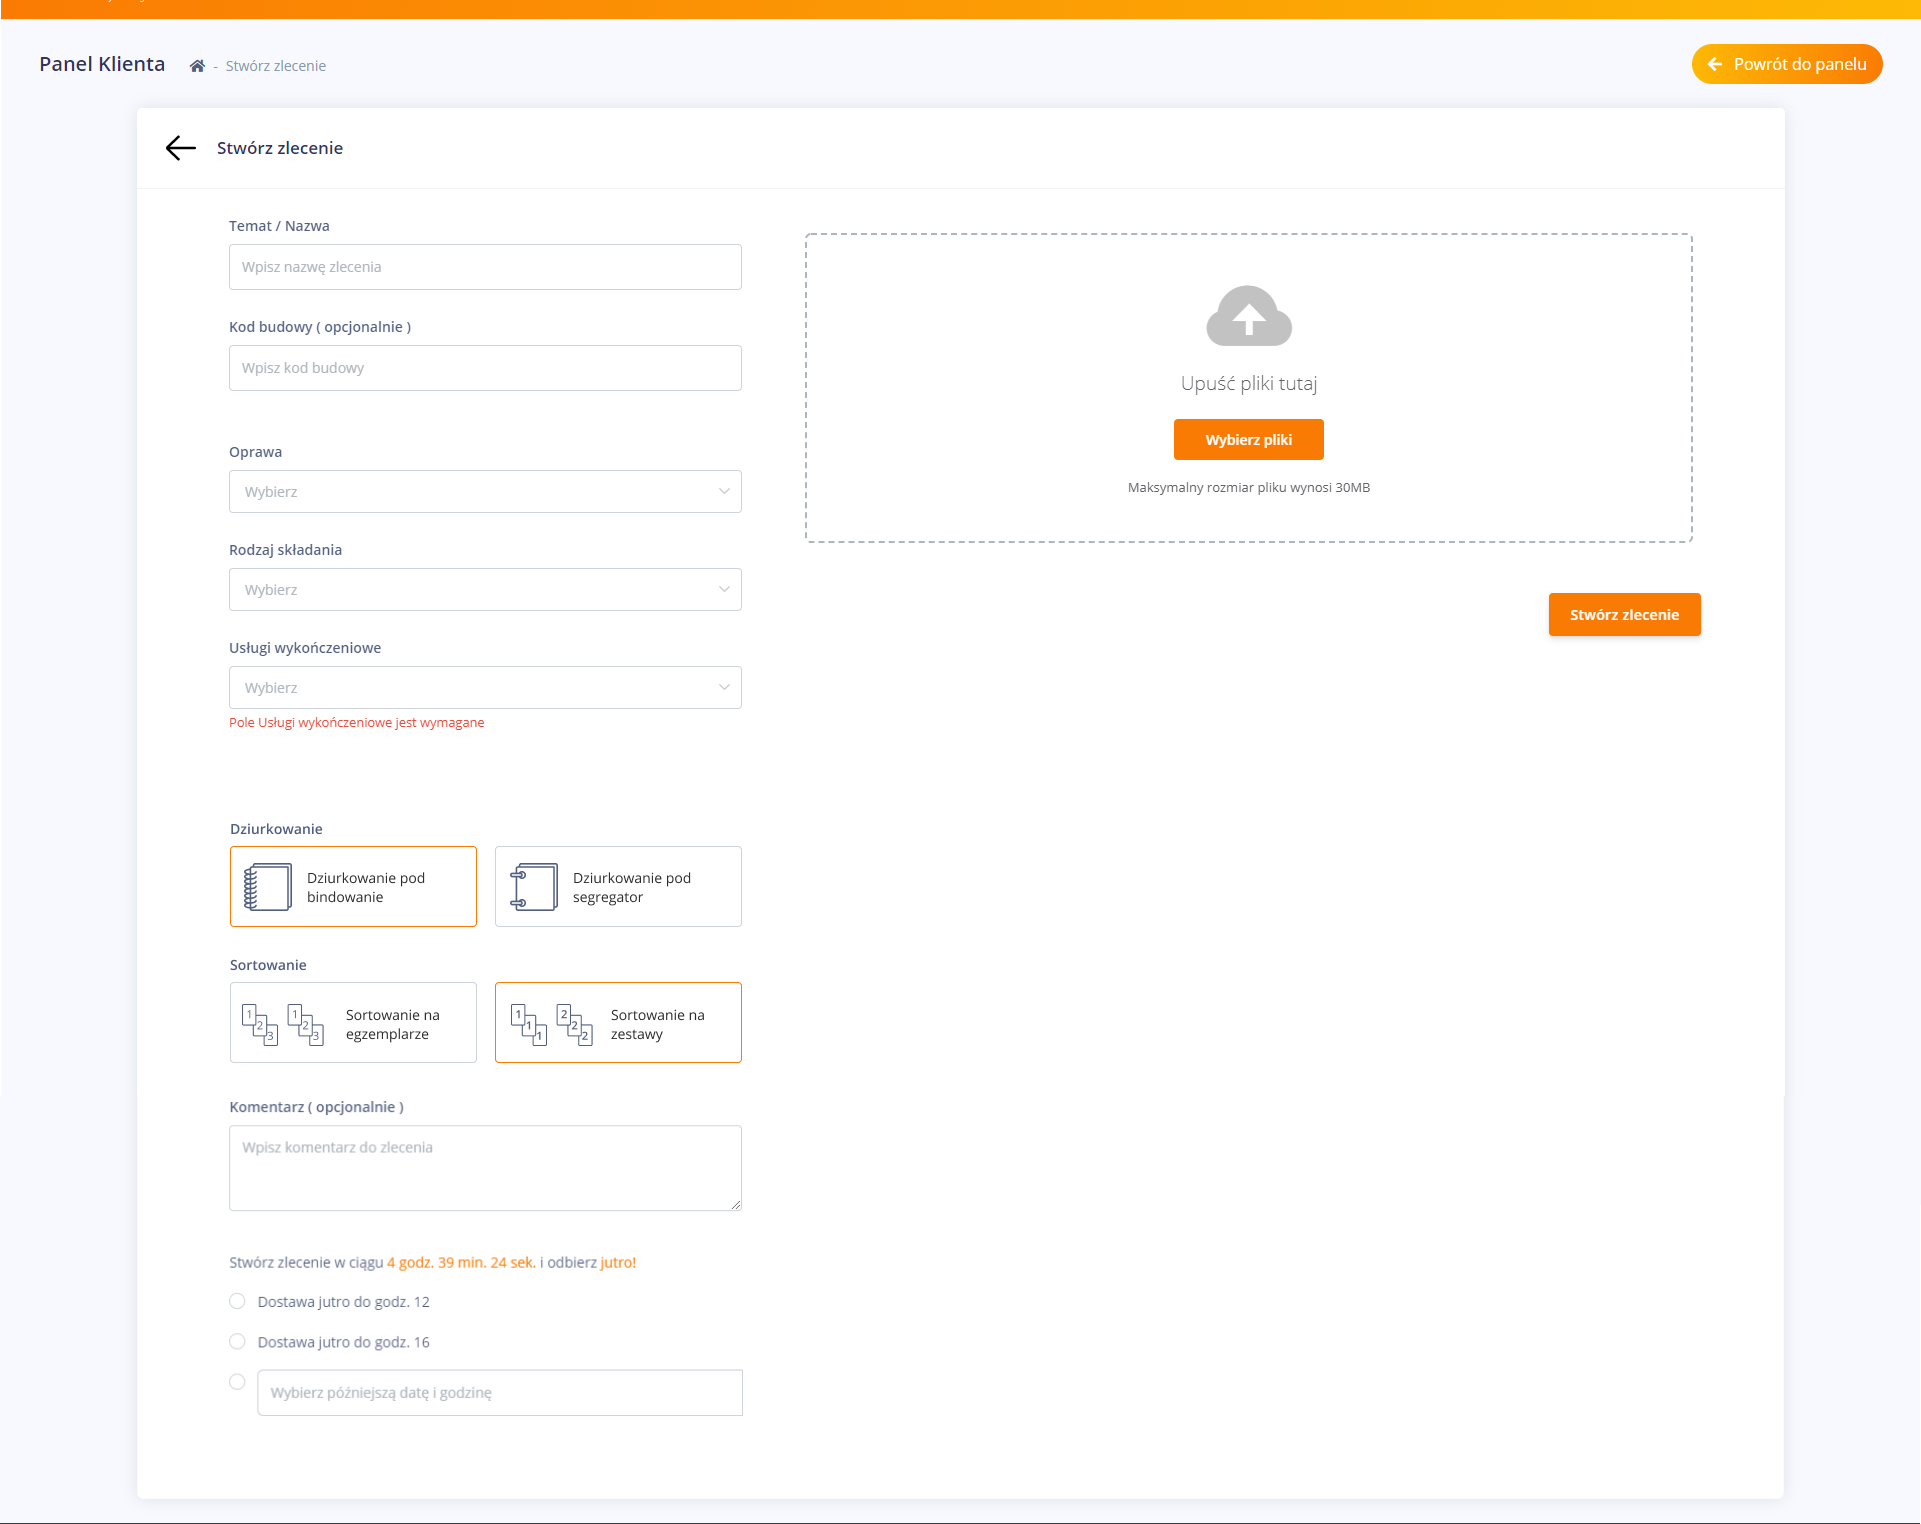This screenshot has width=1921, height=1524.
Task: Click Stwórz zlecenie breadcrumb link
Action: pyautogui.click(x=275, y=66)
